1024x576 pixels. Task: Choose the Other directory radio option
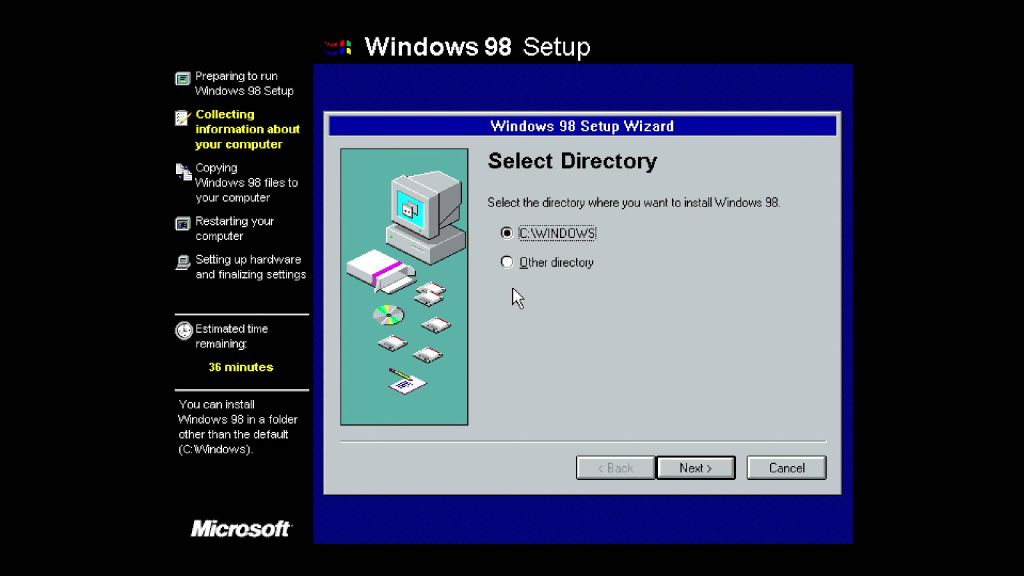tap(507, 263)
